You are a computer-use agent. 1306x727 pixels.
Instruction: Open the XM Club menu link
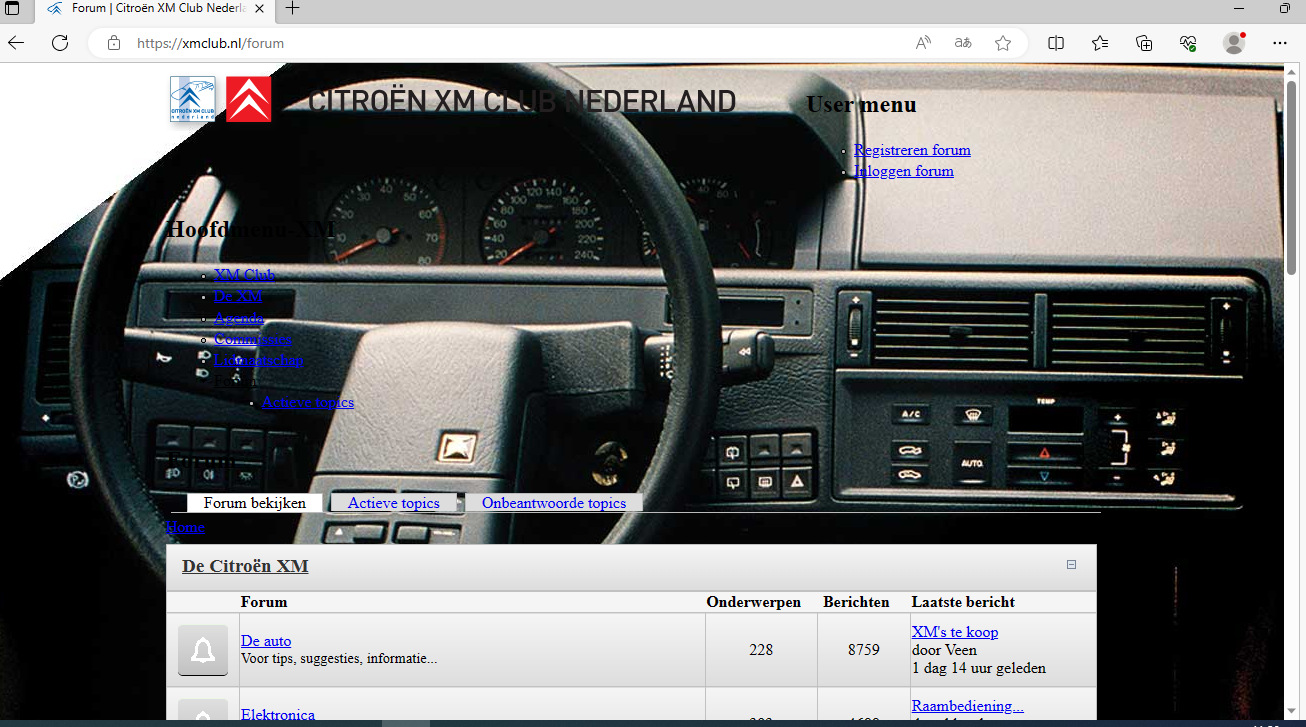[245, 275]
